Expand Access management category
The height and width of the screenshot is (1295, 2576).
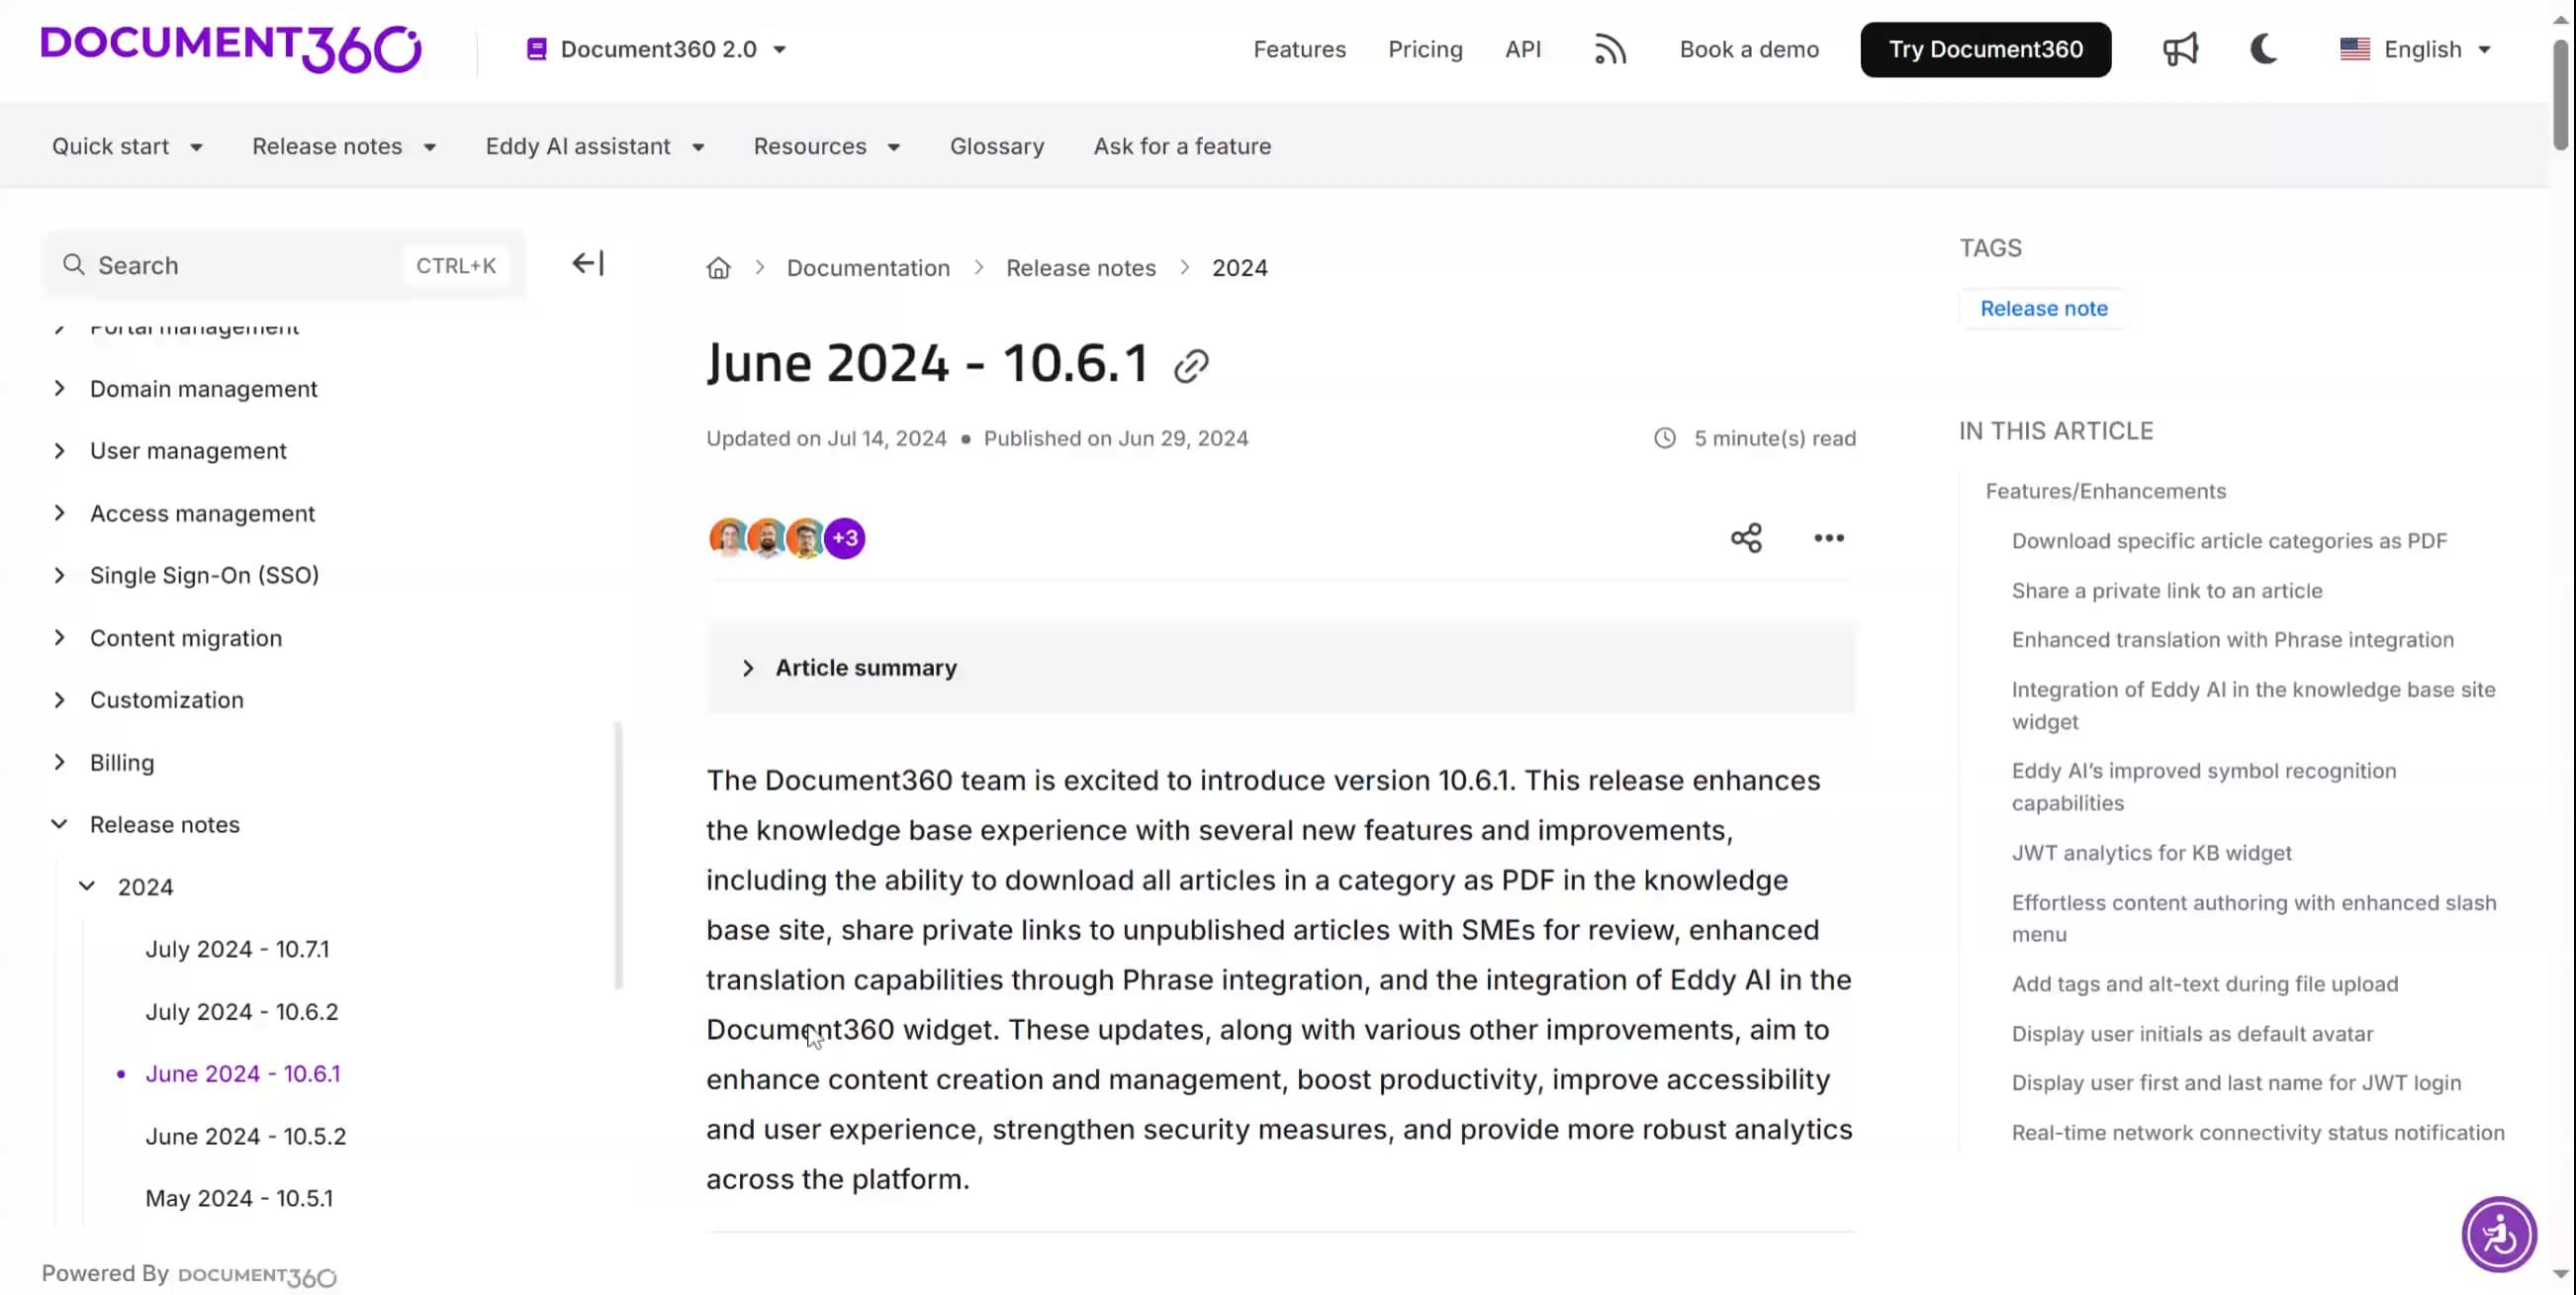click(x=59, y=513)
